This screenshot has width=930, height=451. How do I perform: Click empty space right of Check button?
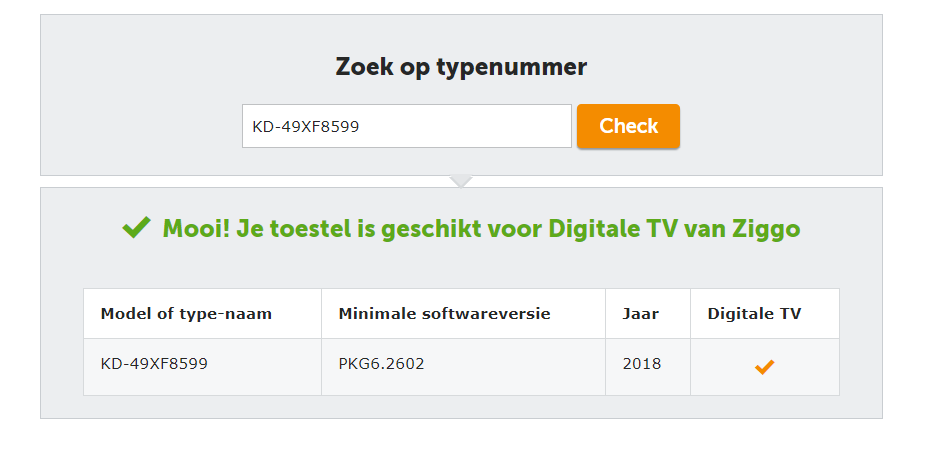coord(780,126)
